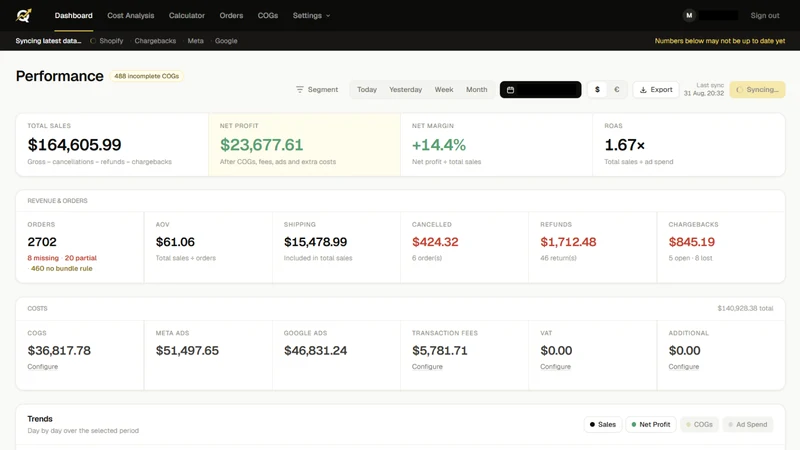Click the 20 partial orders warning
Screen dimensions: 800x450
tap(81, 258)
